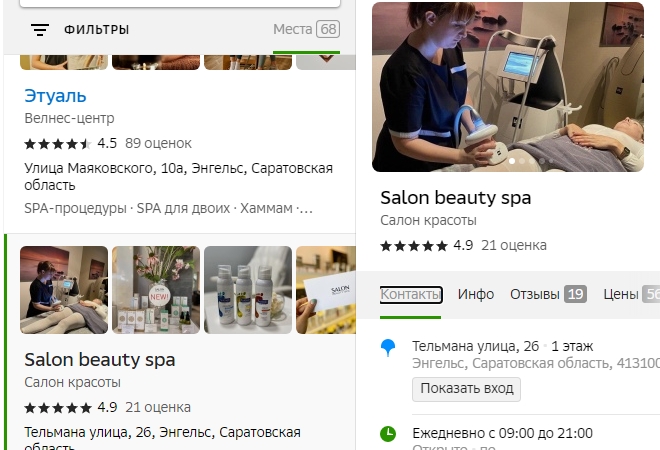Switch to the Инфо tab
This screenshot has width=660, height=450.
coord(476,294)
